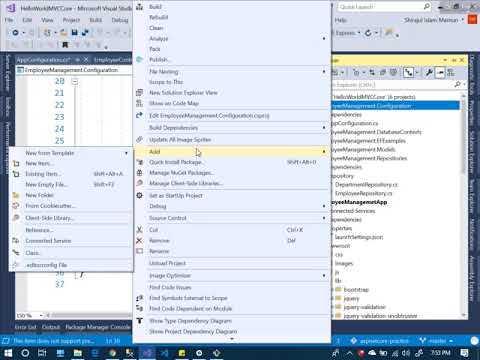
Task: Click the Save icon in the toolbar
Action: pyautogui.click(x=74, y=33)
